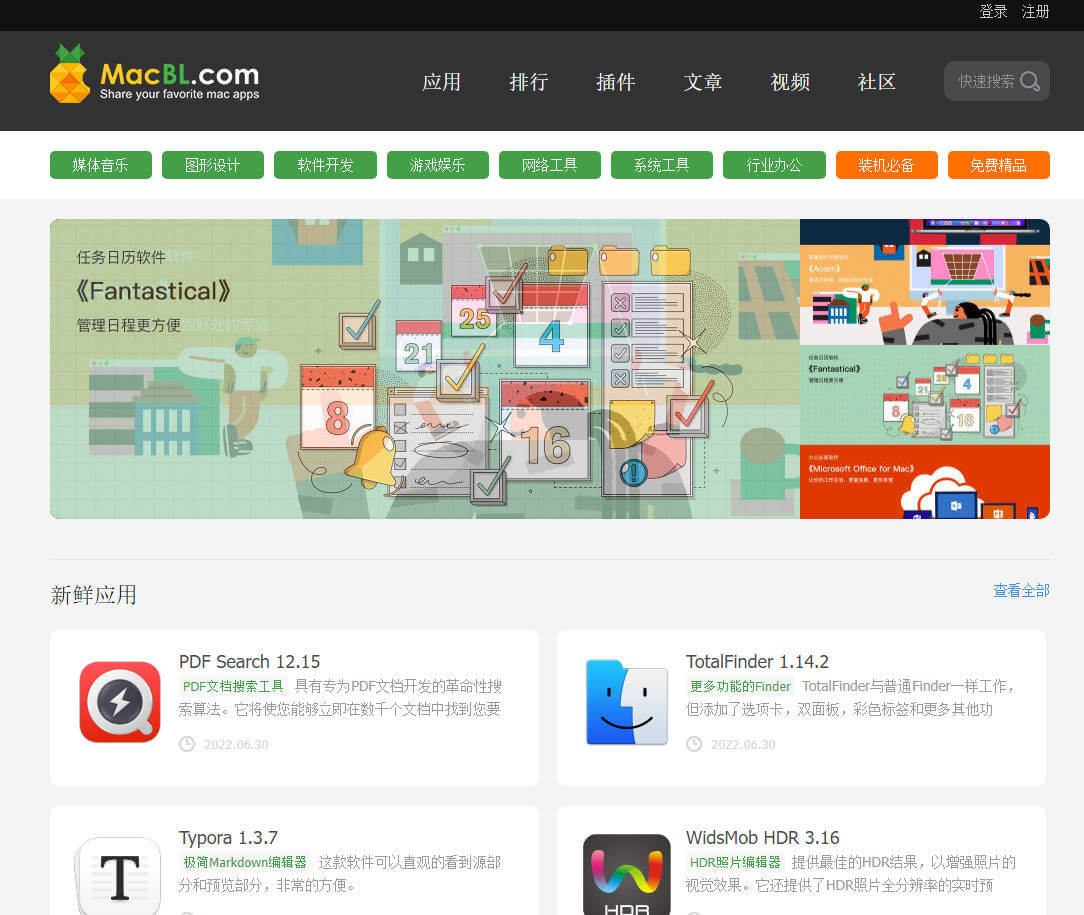
Task: Click the 更多功能的Finder tag
Action: pyautogui.click(x=740, y=686)
